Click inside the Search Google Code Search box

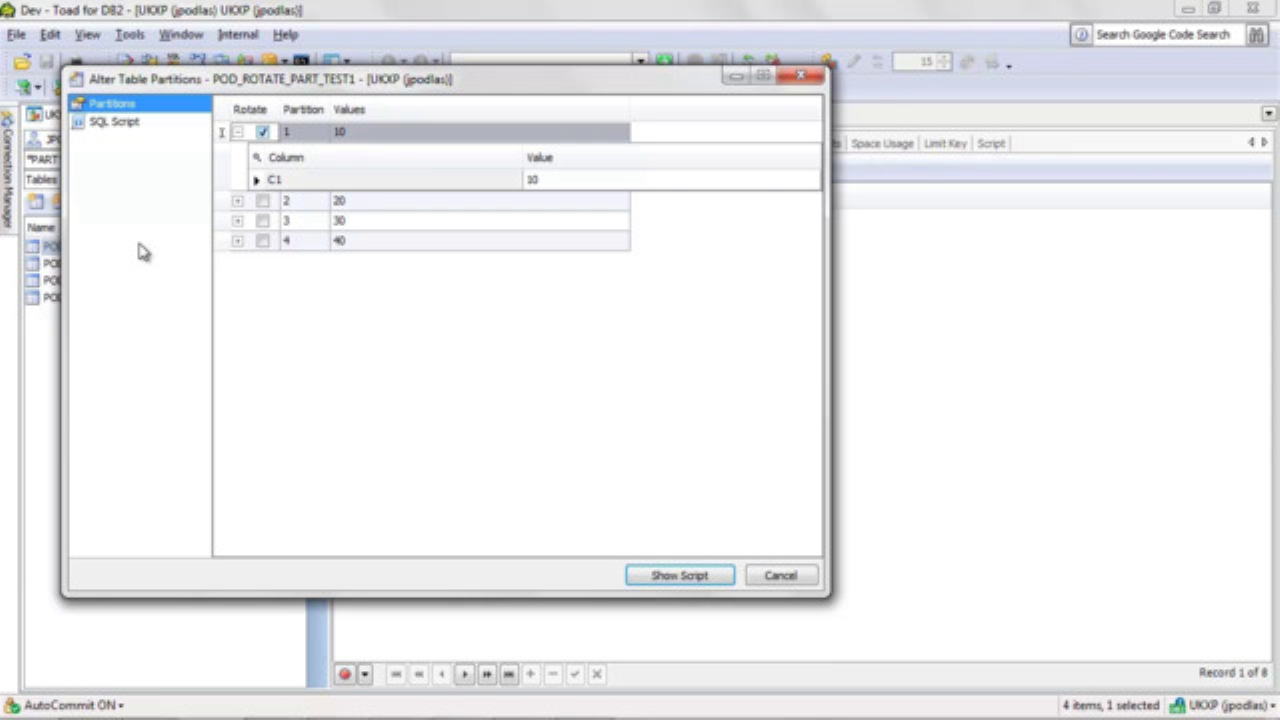pos(1163,34)
